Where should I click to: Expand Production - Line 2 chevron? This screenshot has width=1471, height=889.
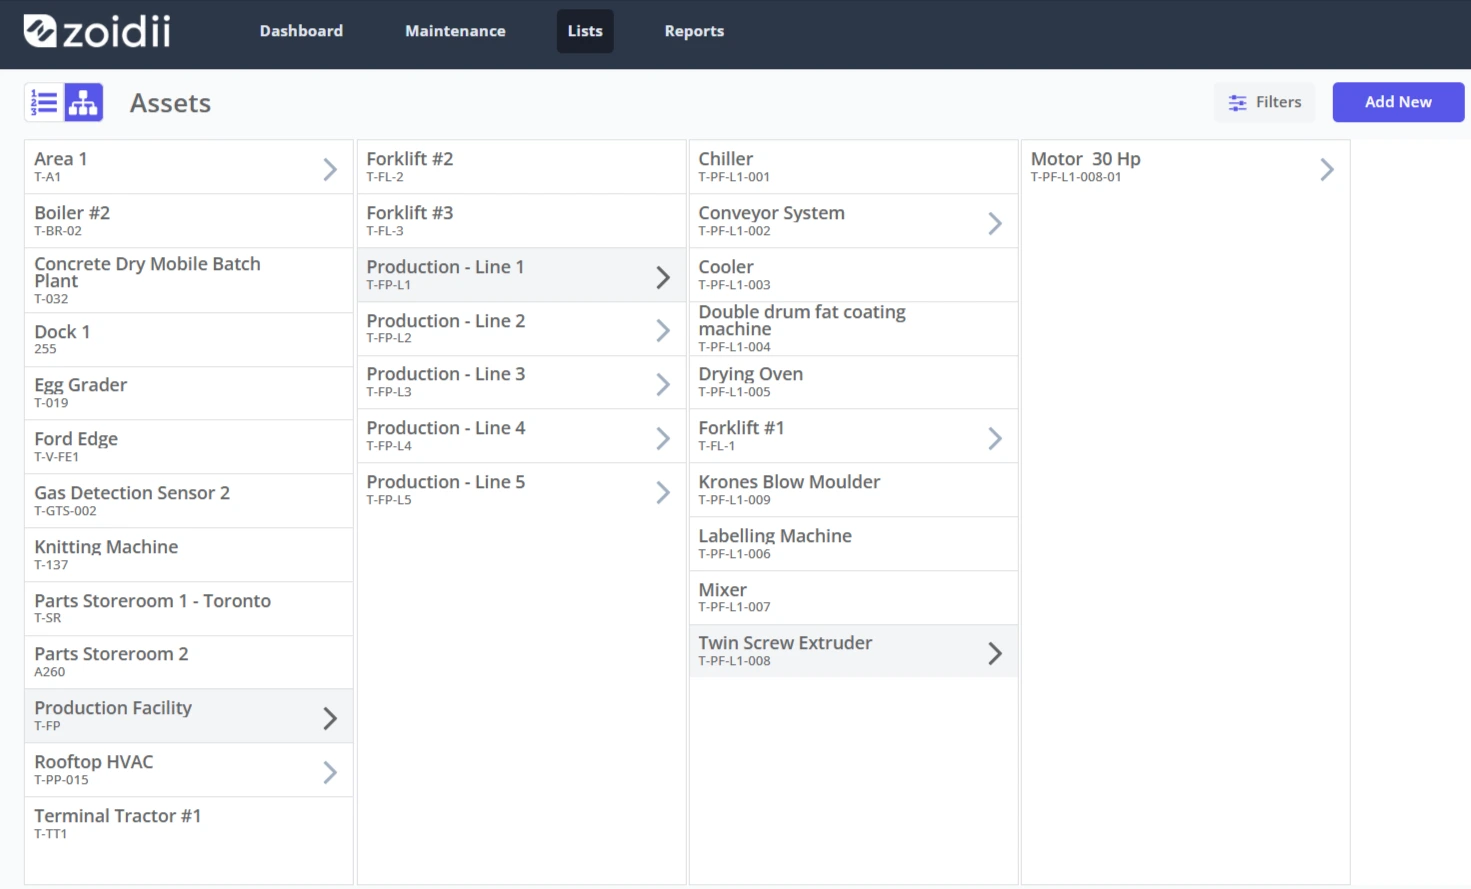[663, 331]
